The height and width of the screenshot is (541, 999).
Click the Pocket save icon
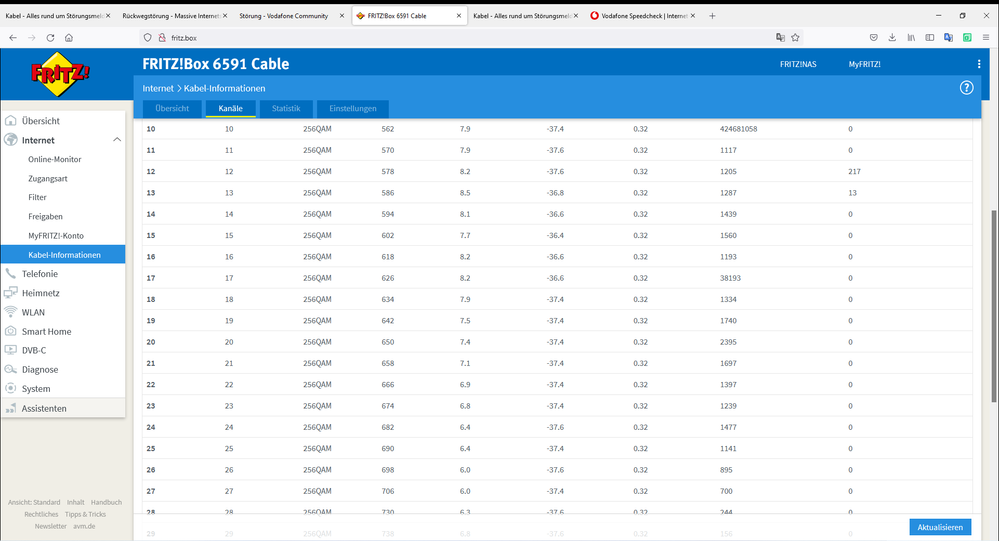click(x=873, y=38)
